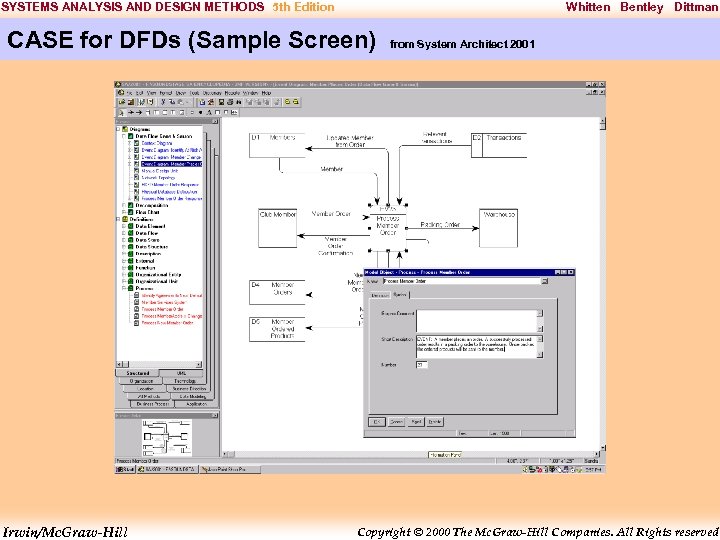Click the Print icon in the toolbar

click(230, 102)
